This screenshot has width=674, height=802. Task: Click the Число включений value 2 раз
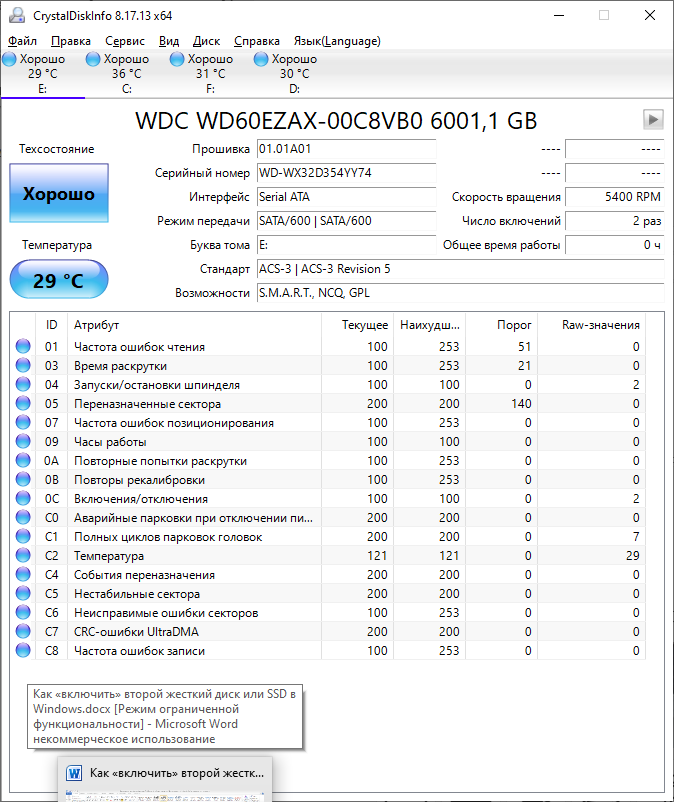tap(614, 221)
